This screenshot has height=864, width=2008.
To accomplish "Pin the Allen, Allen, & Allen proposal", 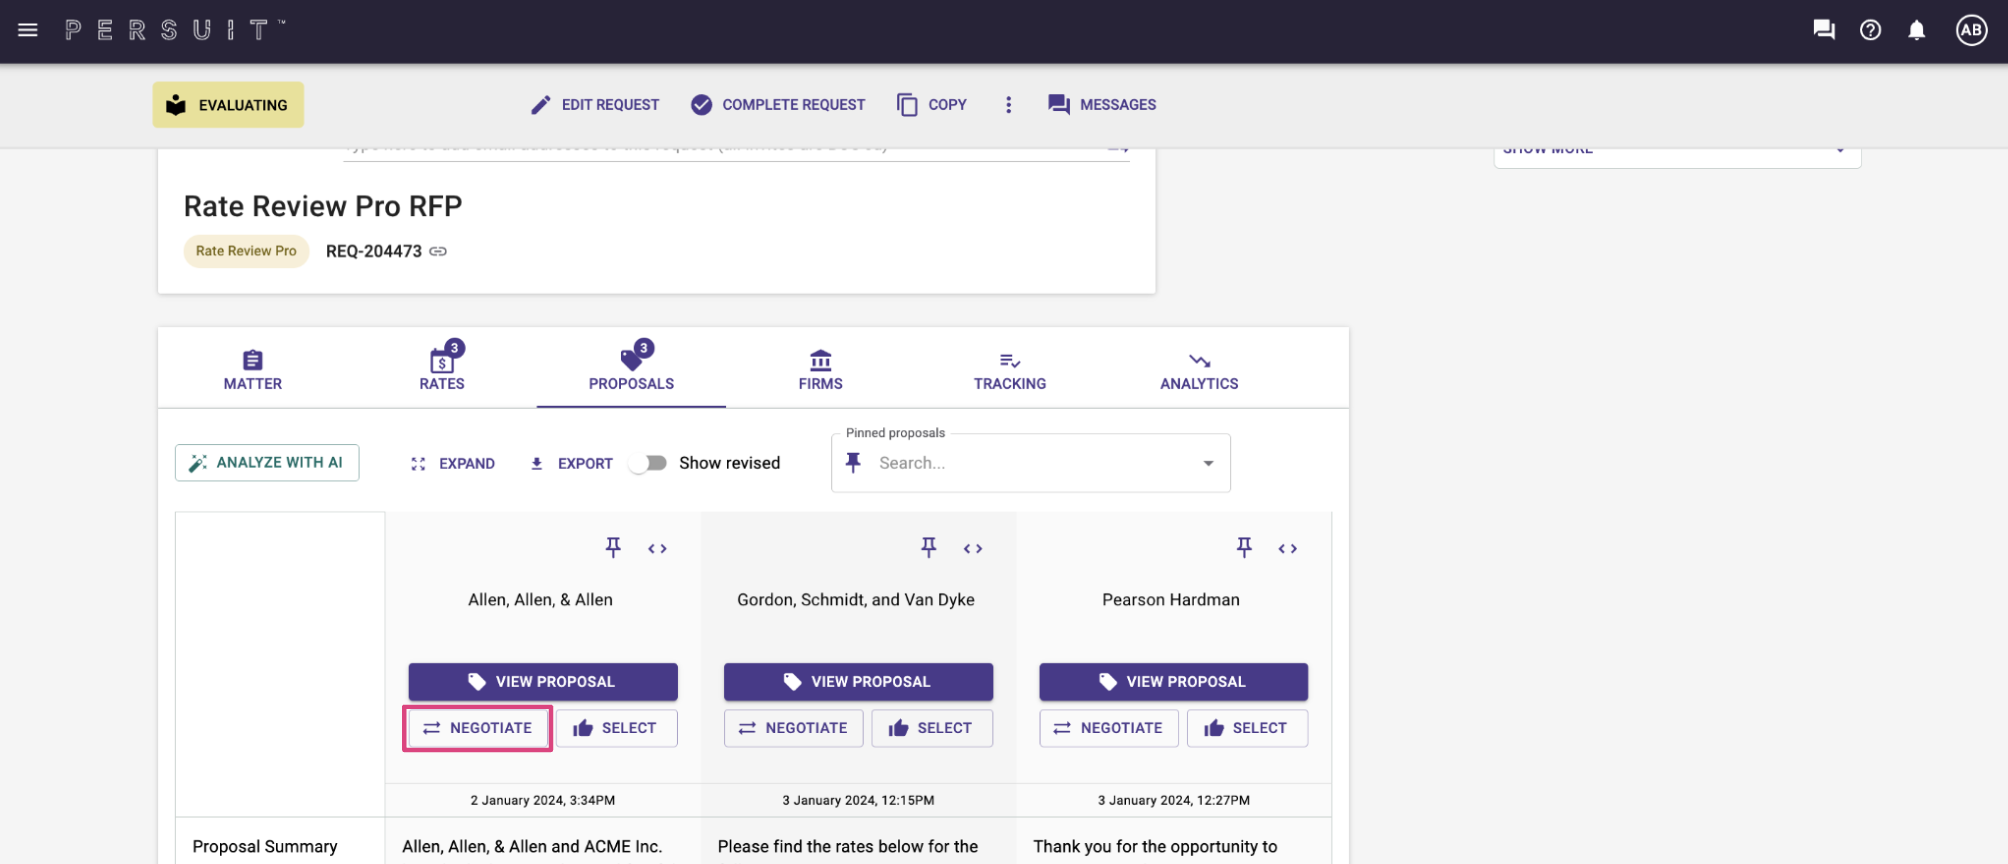I will [x=613, y=547].
